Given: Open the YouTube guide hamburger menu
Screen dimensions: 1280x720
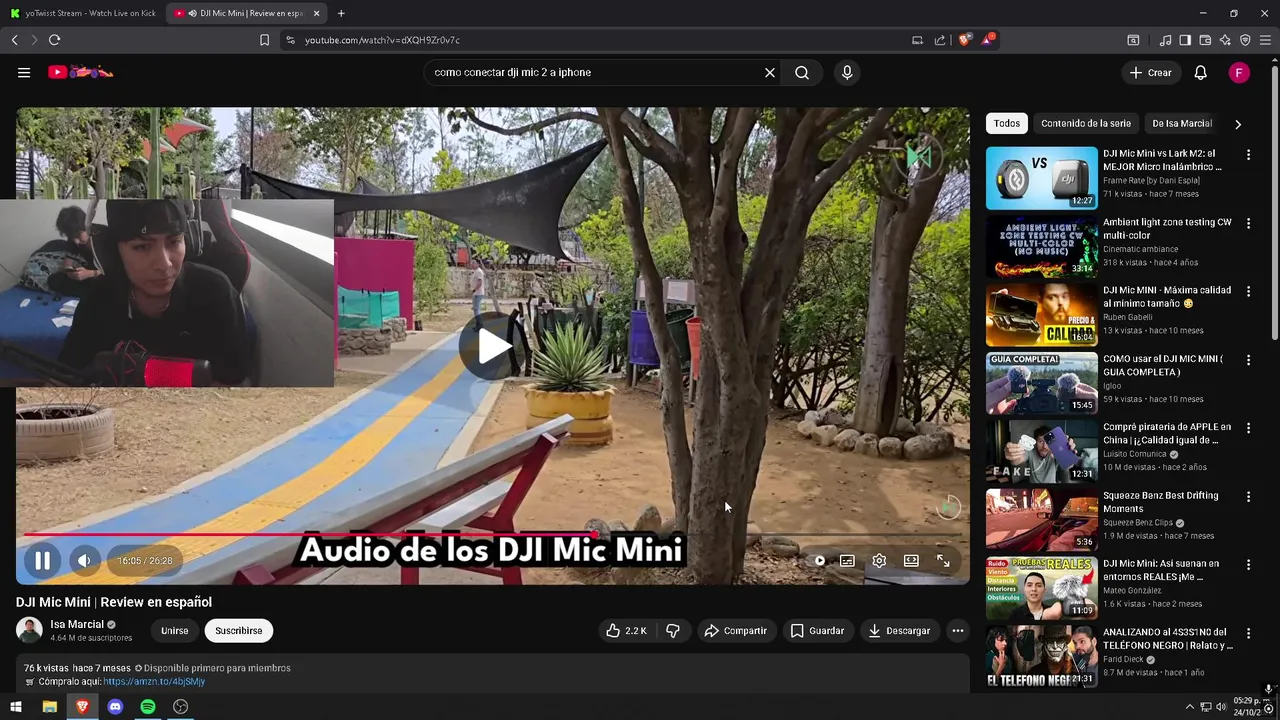Looking at the screenshot, I should click(24, 72).
